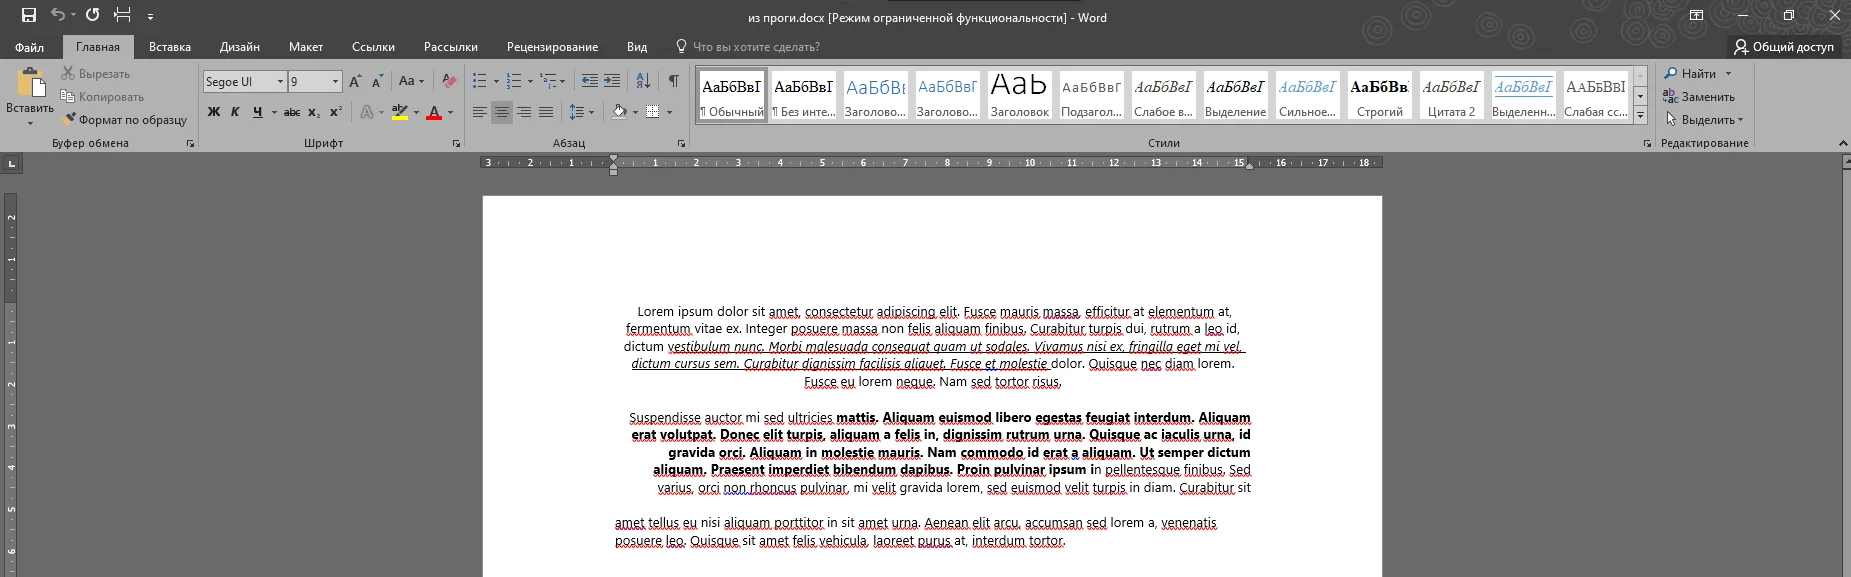Toggle strikethrough (abc) formatting

(x=292, y=112)
